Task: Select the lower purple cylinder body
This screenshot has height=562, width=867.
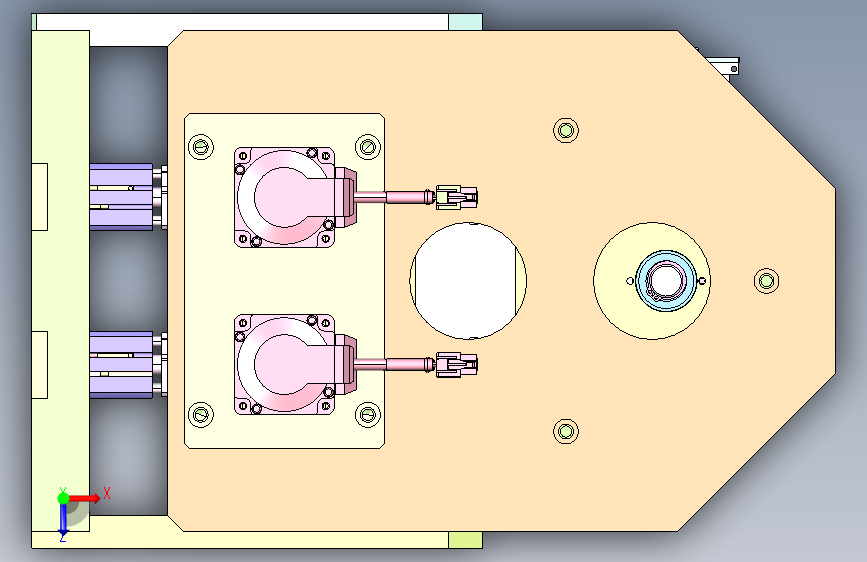Action: [x=121, y=365]
